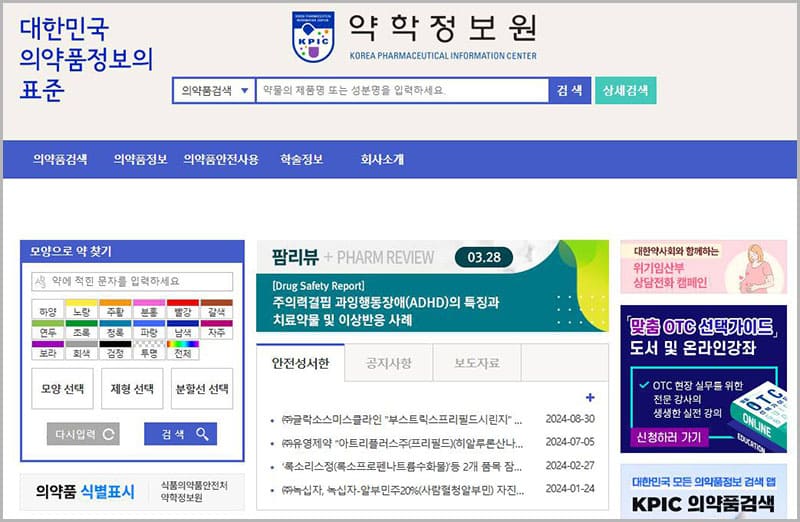Viewport: 800px width, 522px height.
Task: Select the 하양 white color swatch
Action: pyautogui.click(x=48, y=310)
